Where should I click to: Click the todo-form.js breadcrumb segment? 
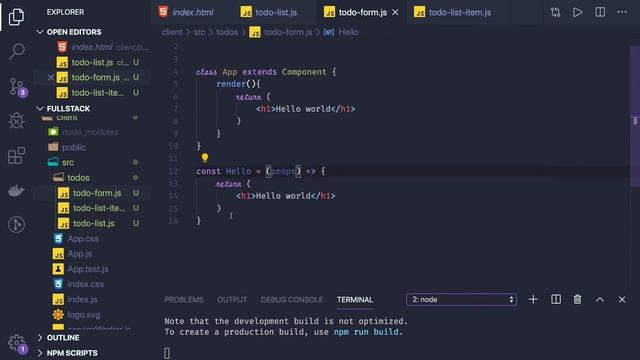coord(281,32)
